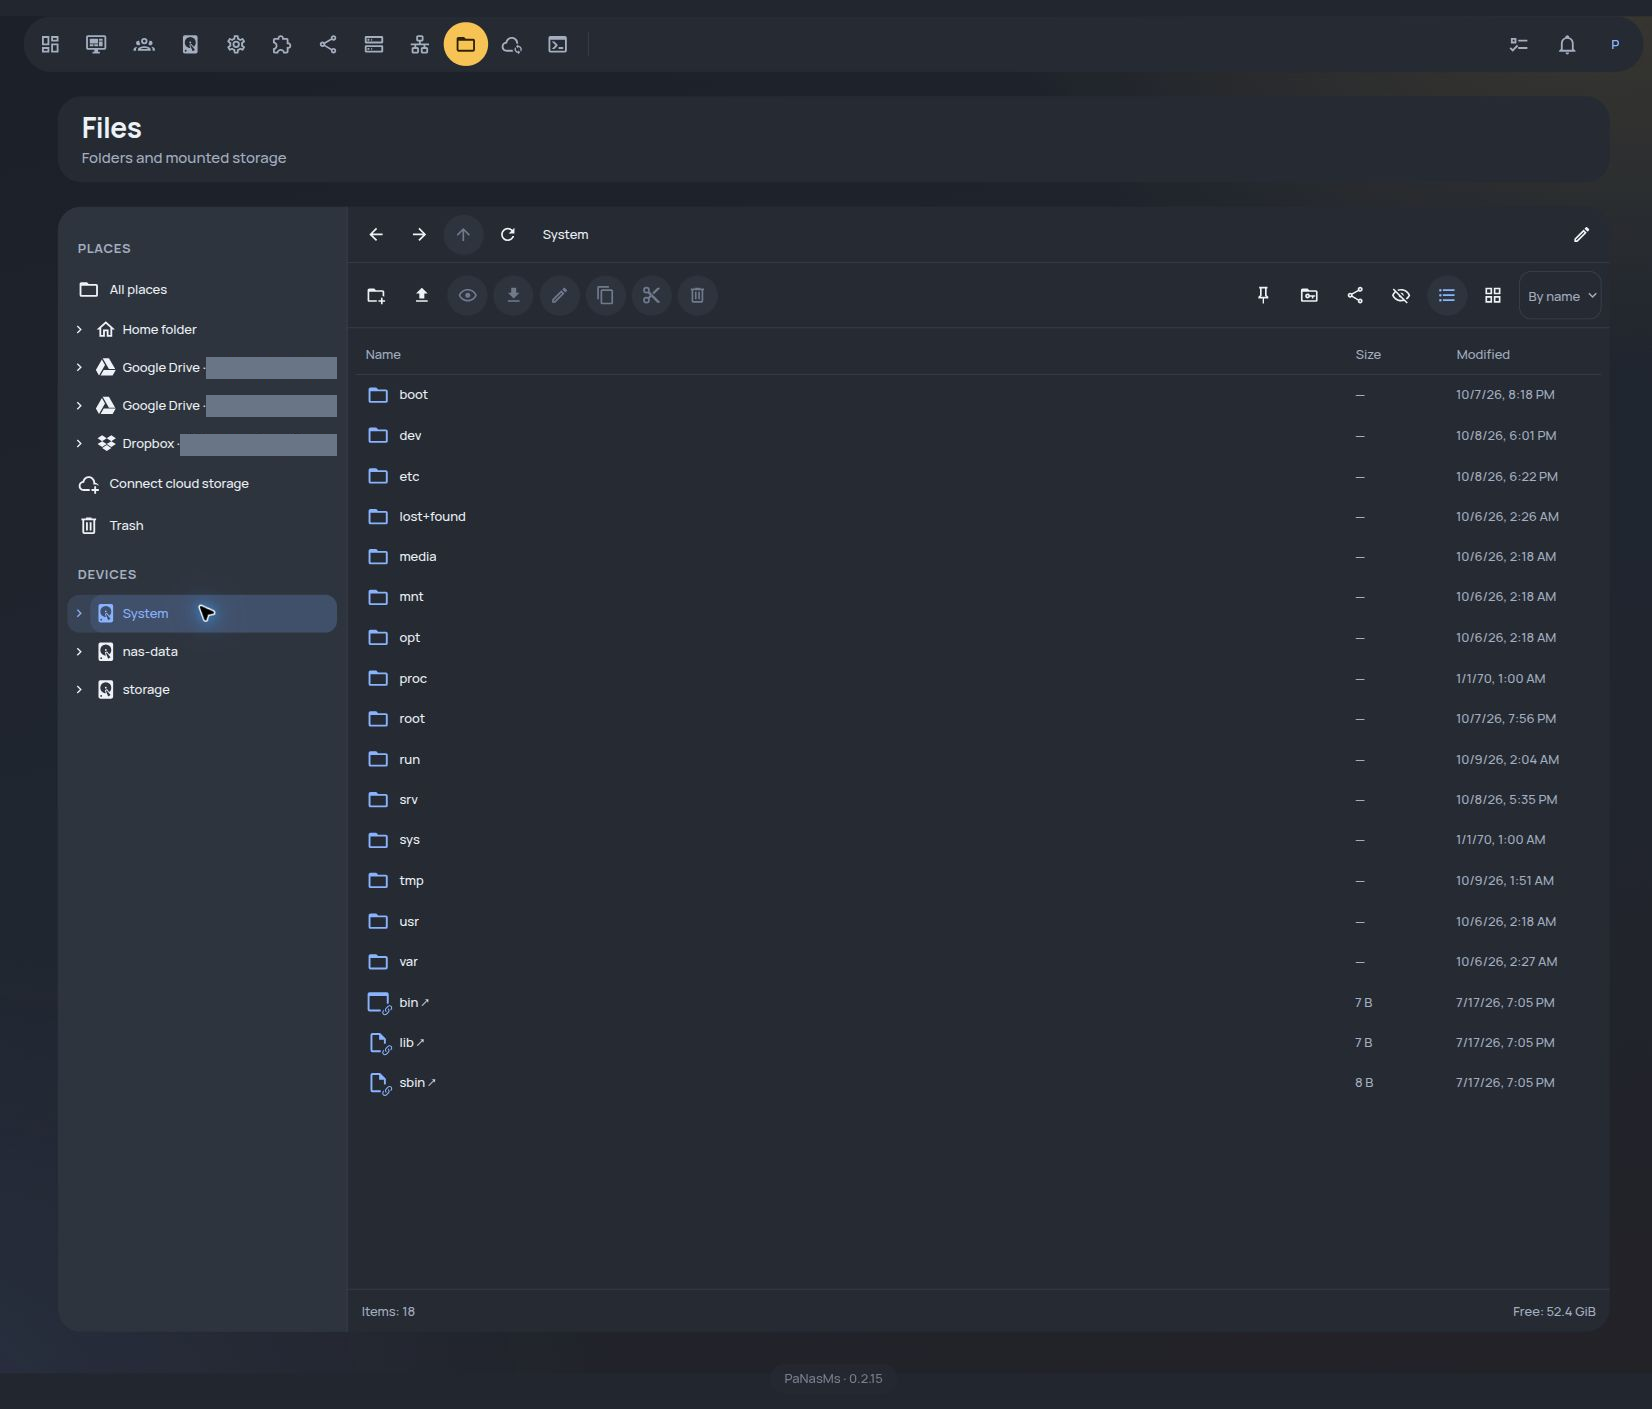Sort by the Size column header
The width and height of the screenshot is (1652, 1409).
tap(1368, 354)
